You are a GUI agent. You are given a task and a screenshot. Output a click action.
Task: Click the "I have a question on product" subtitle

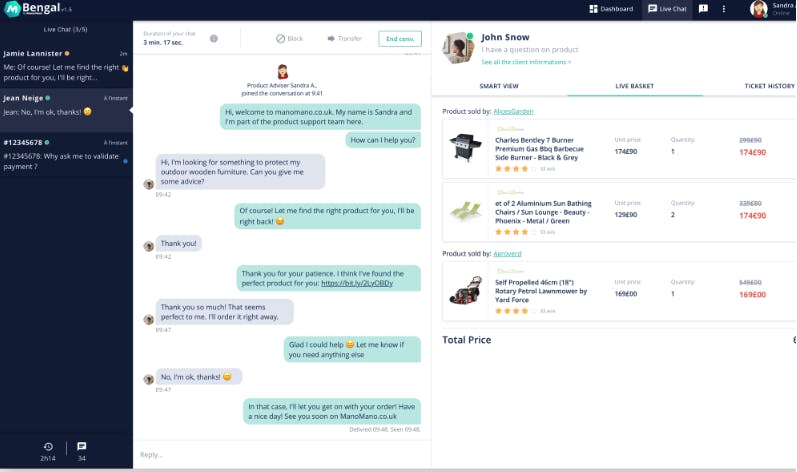[x=530, y=50]
